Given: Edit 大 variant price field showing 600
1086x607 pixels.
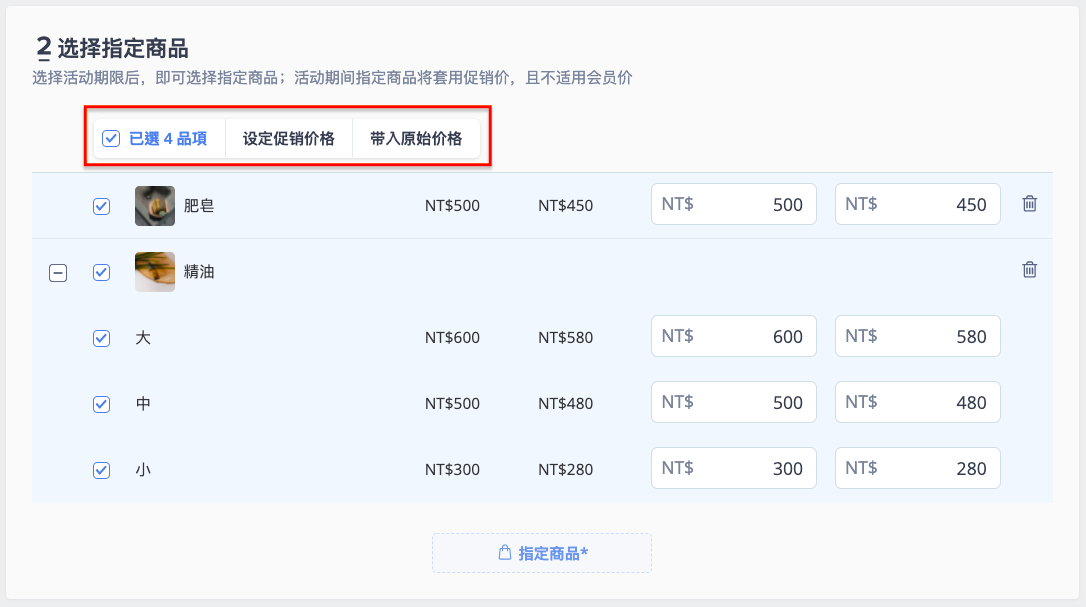Looking at the screenshot, I should pos(733,336).
